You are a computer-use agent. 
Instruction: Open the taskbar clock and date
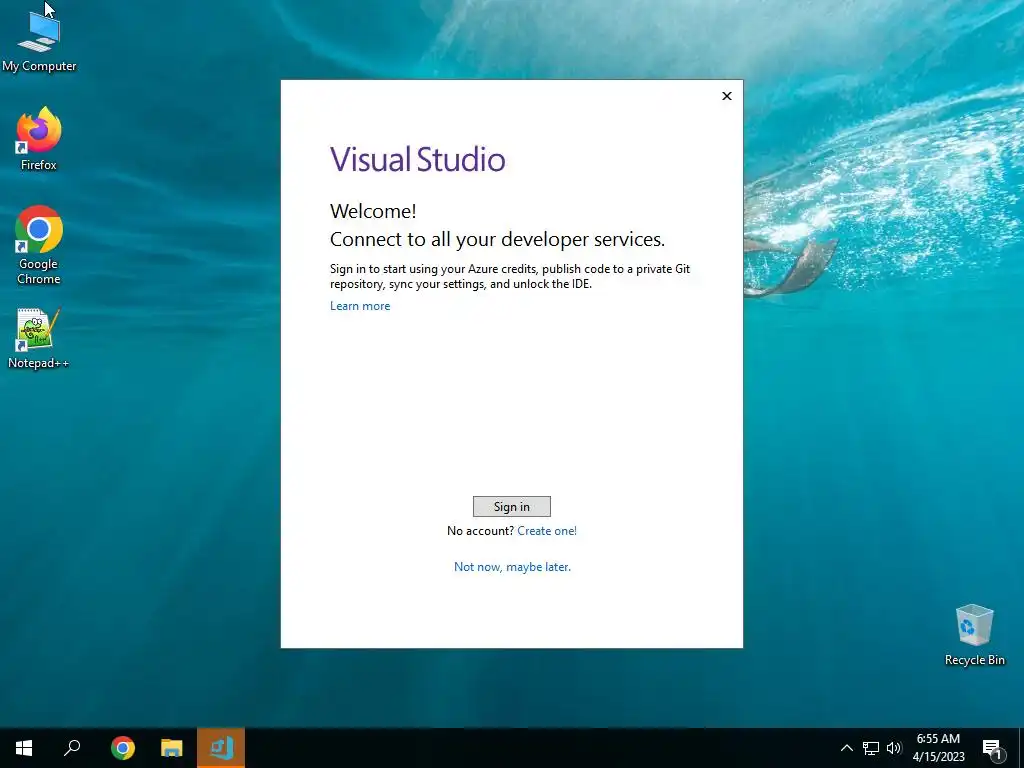[x=938, y=748]
